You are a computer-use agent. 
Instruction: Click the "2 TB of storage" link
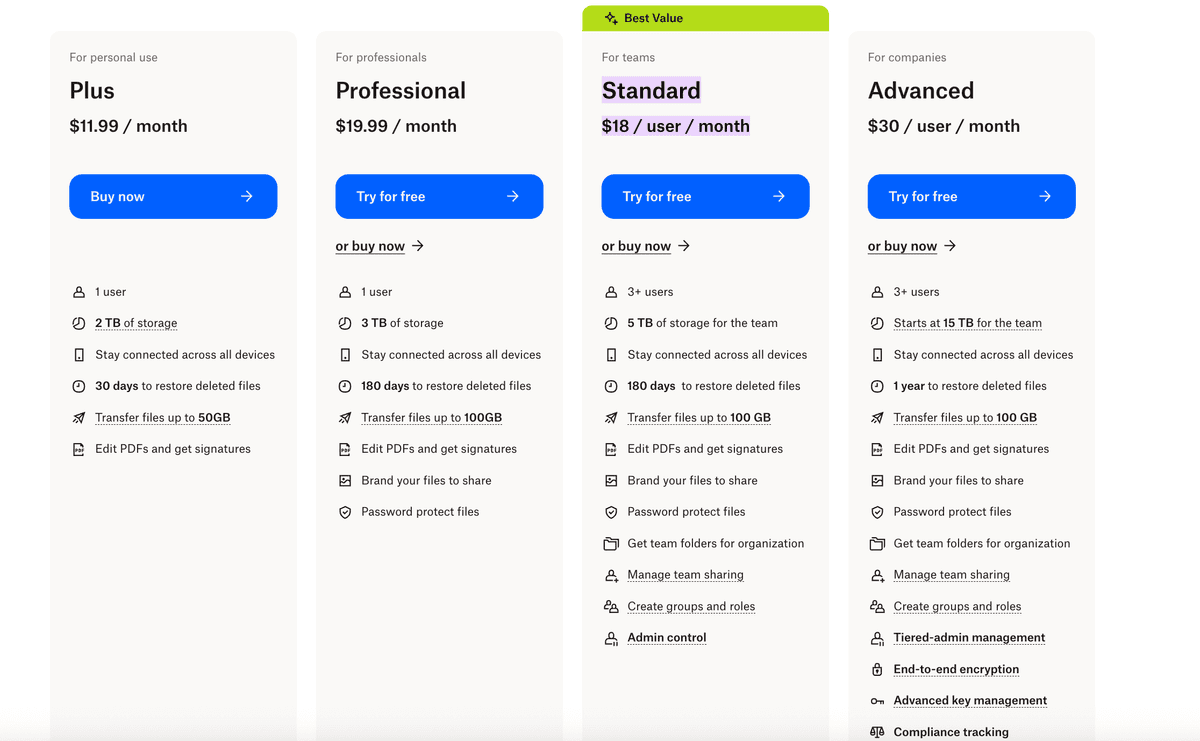coord(136,323)
